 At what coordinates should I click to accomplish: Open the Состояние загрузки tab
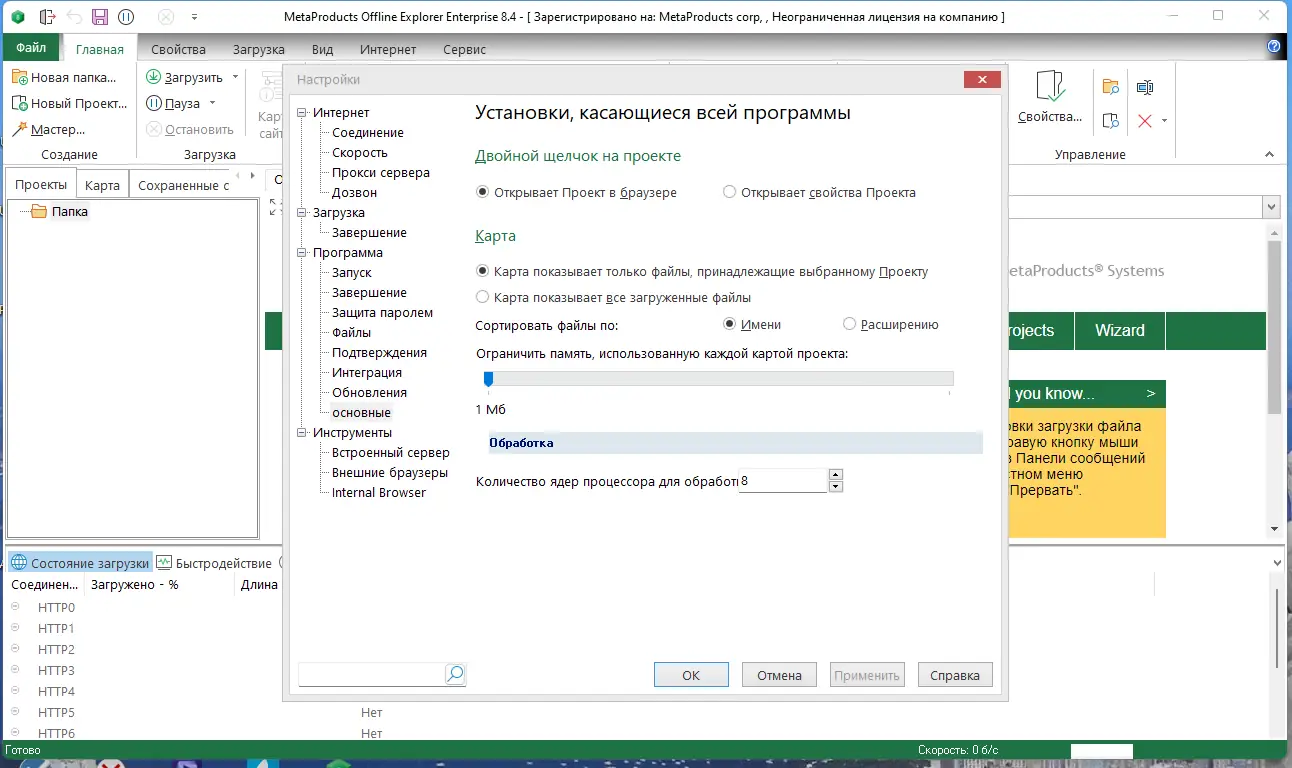pyautogui.click(x=80, y=563)
